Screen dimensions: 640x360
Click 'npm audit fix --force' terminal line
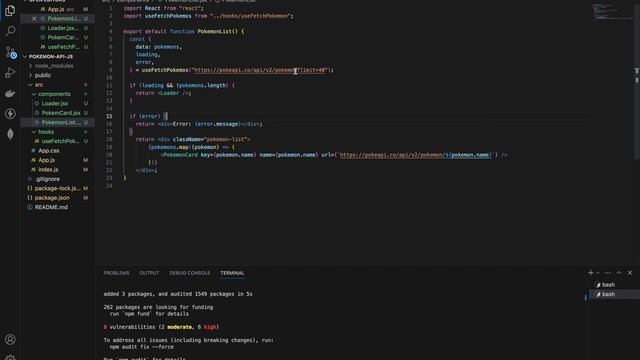142,347
